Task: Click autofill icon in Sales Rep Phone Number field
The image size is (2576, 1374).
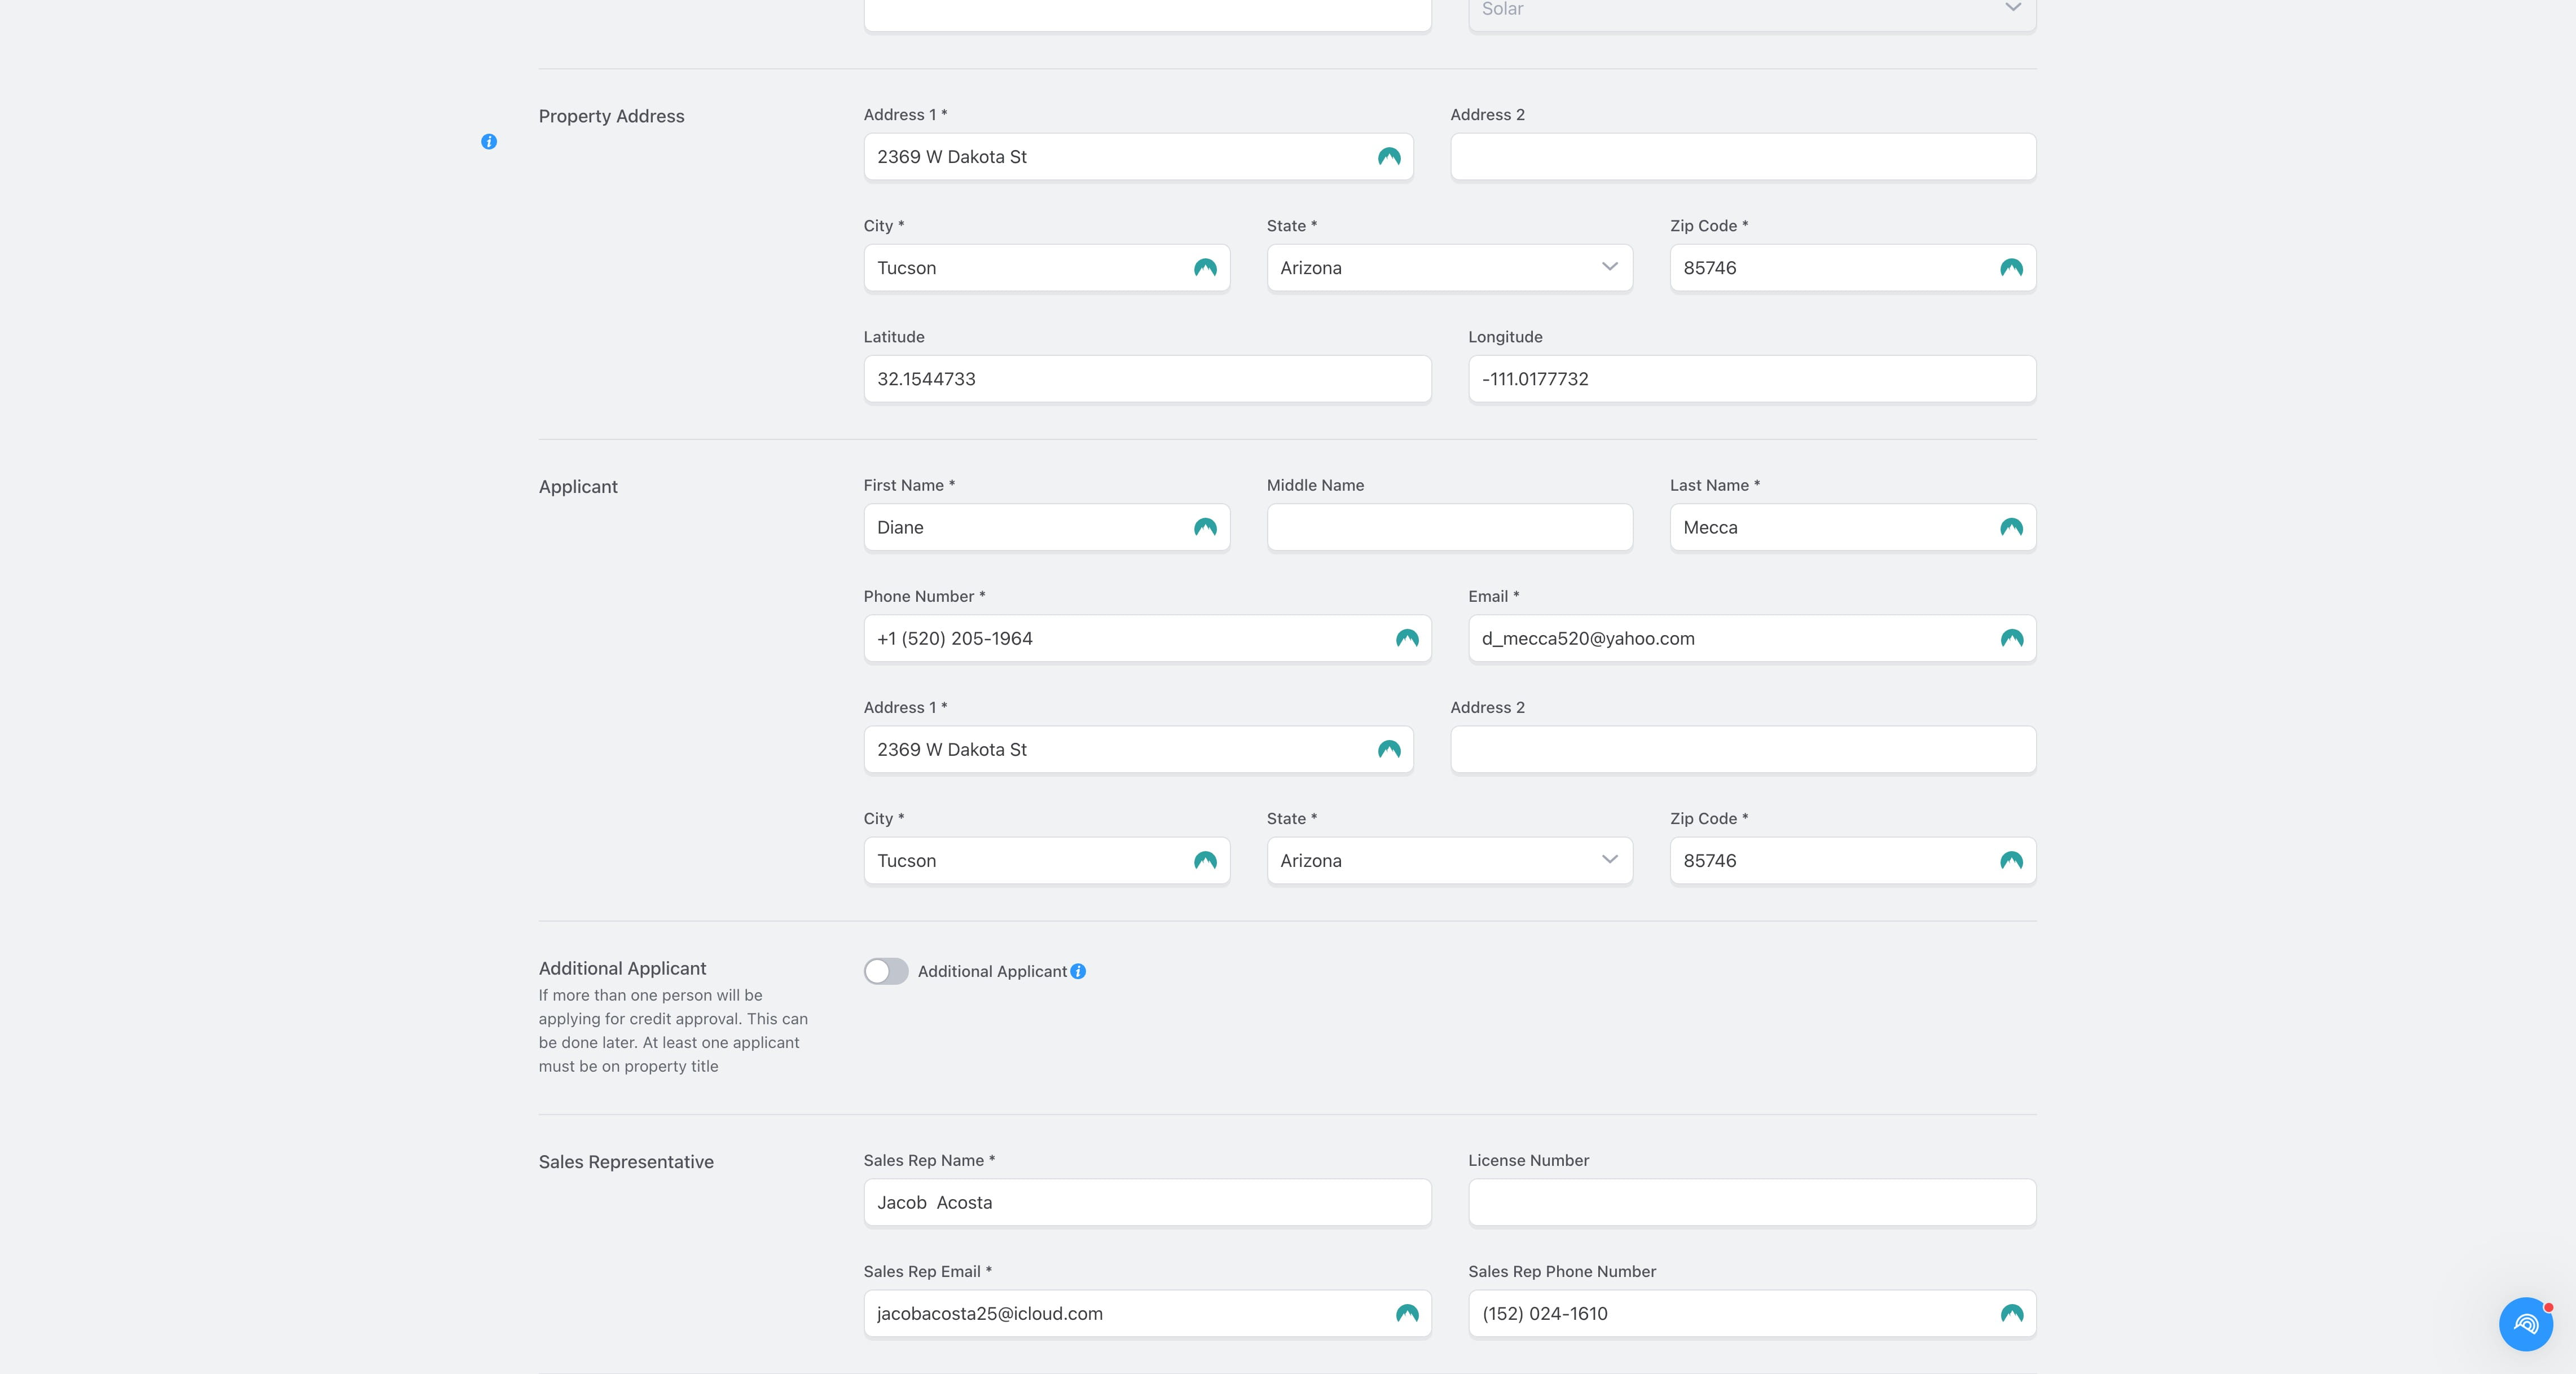Action: pos(2011,1313)
